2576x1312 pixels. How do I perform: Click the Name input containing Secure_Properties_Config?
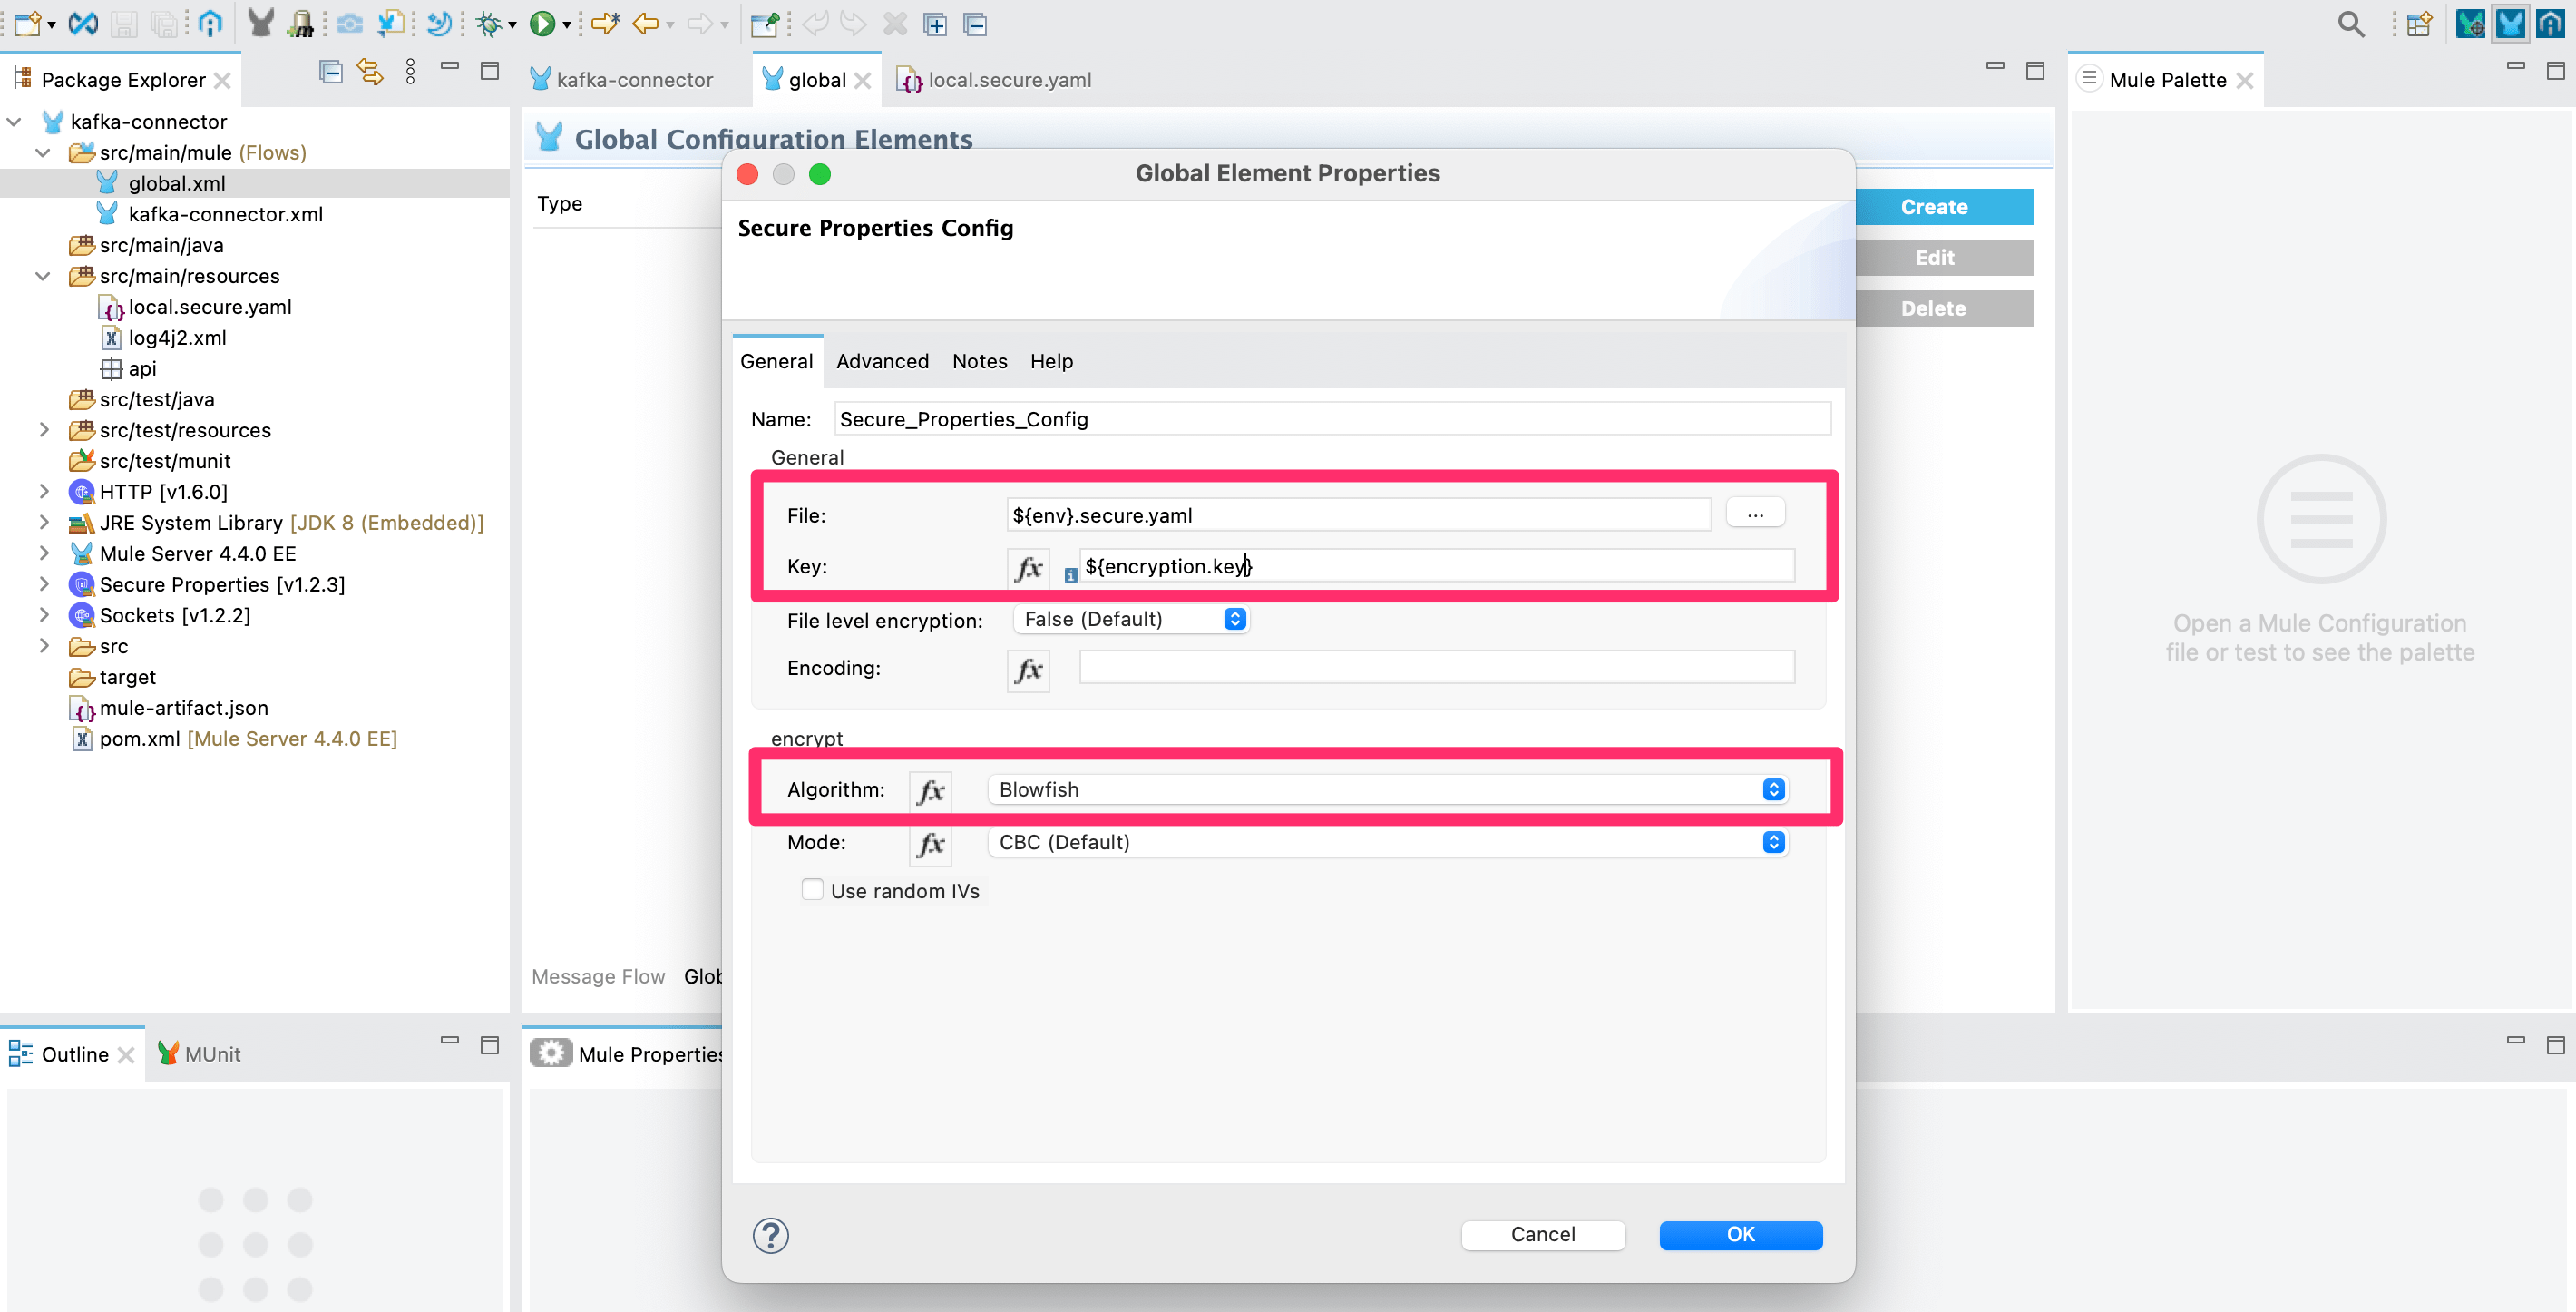coord(1333,418)
